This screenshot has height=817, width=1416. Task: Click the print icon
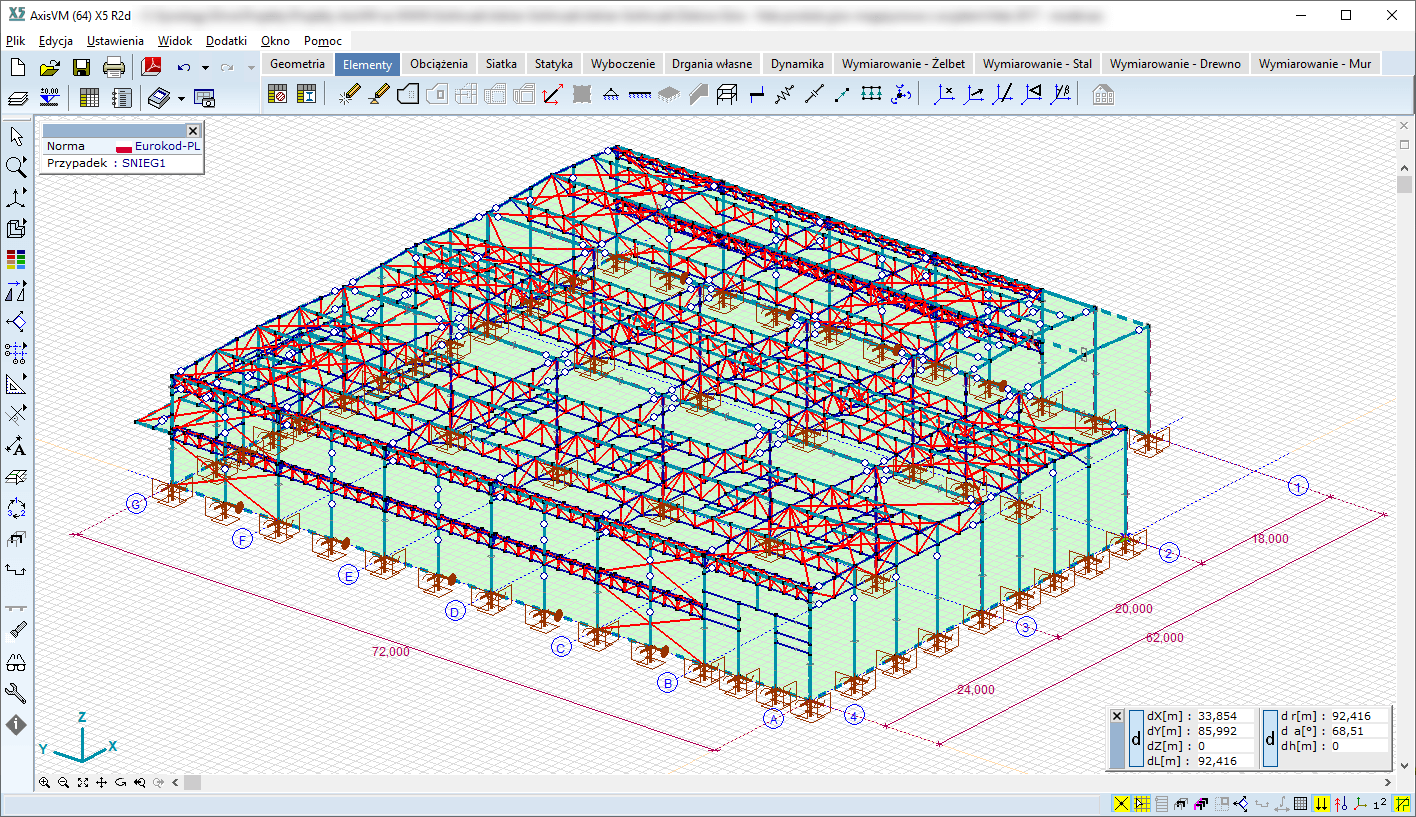114,67
